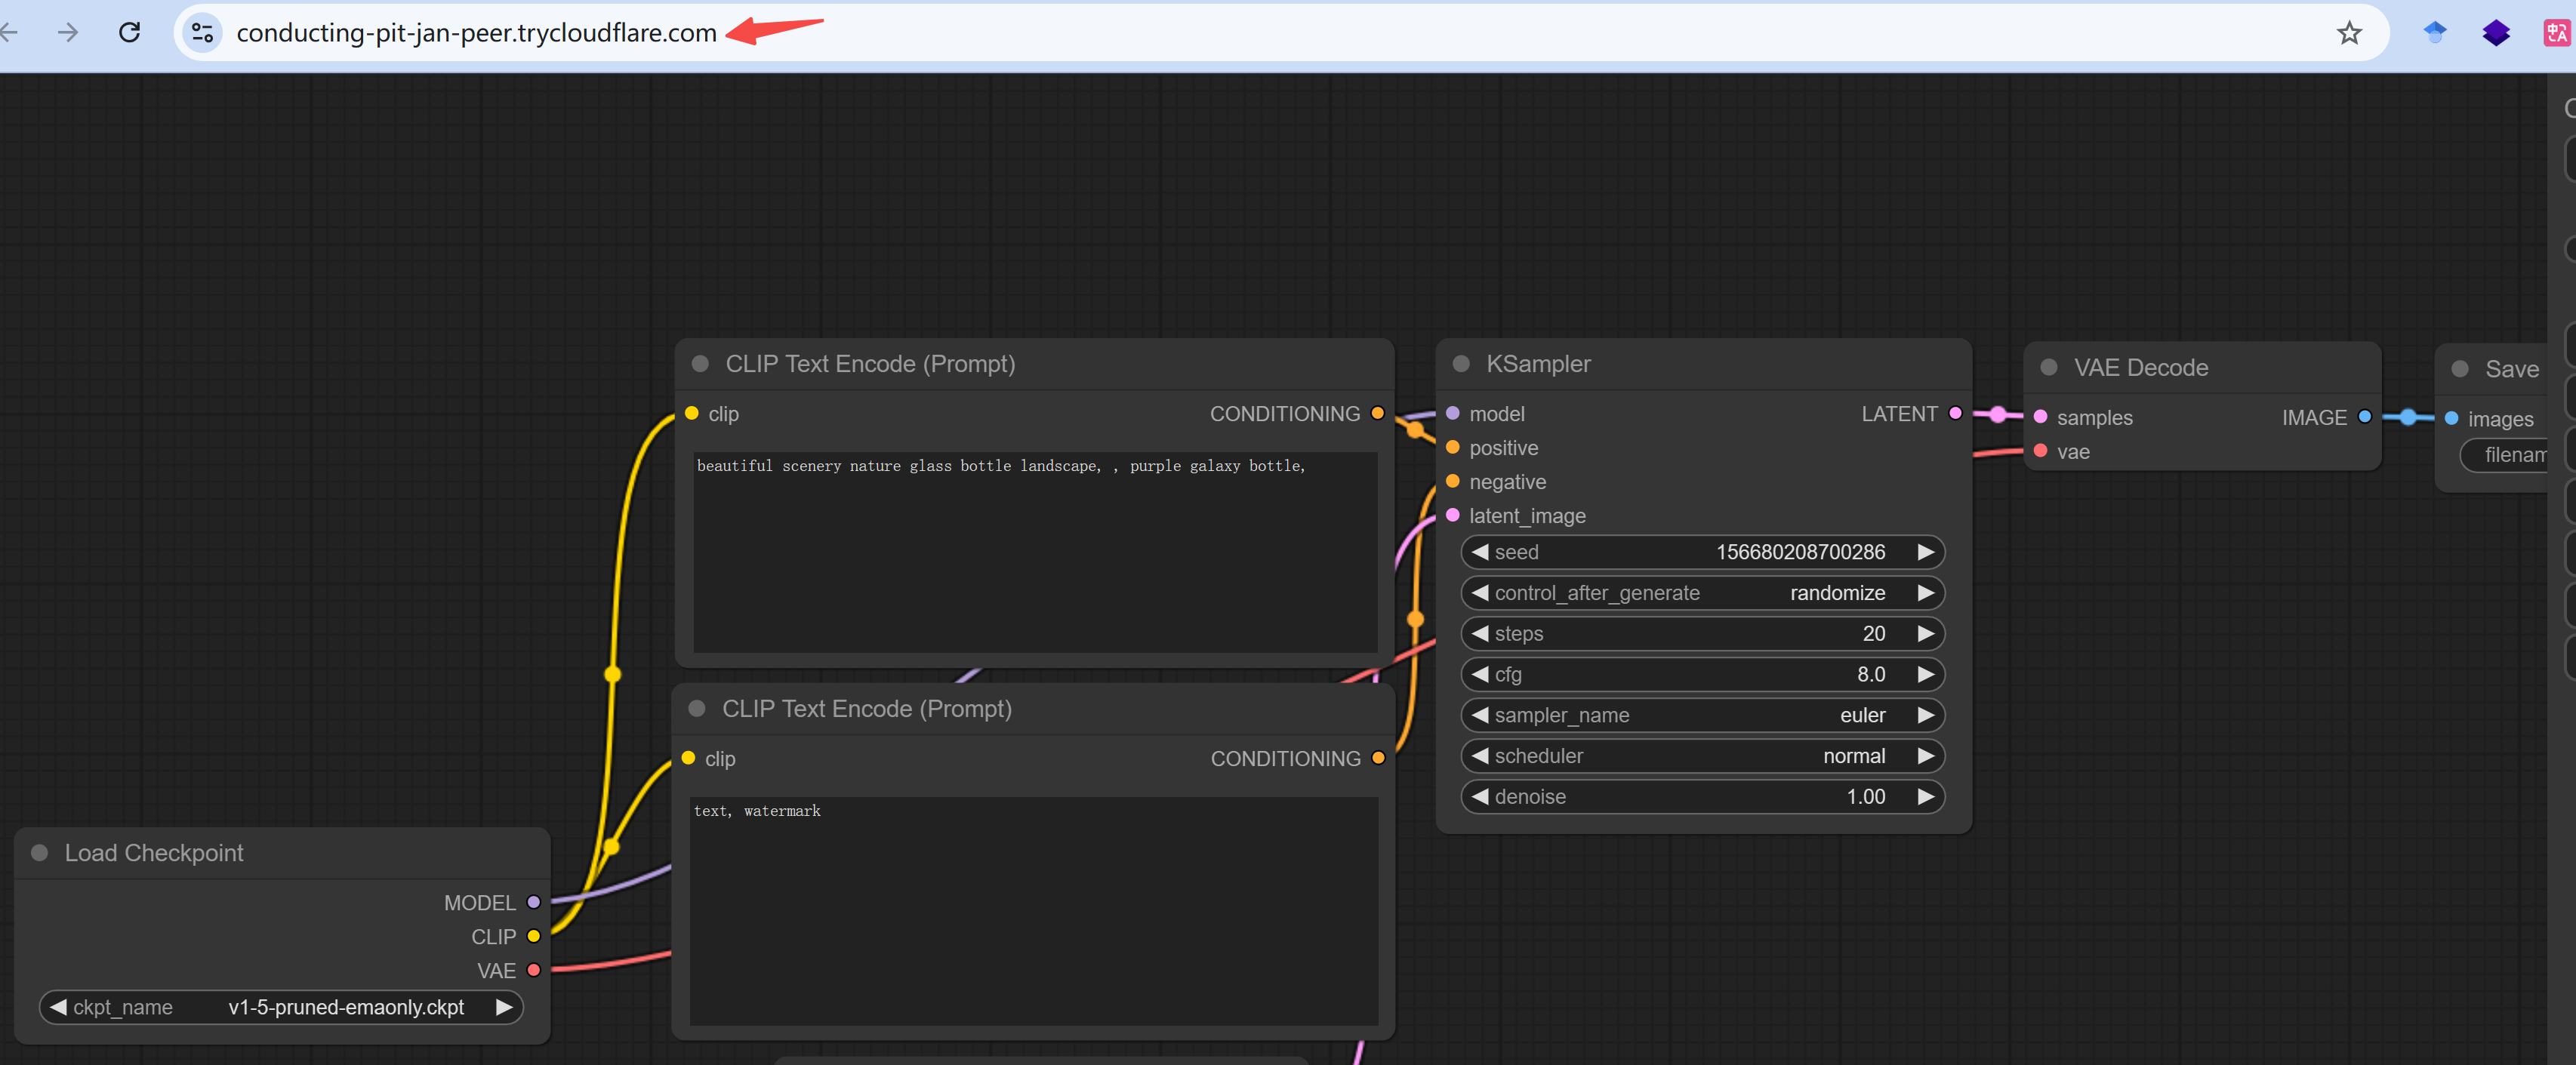Collapse the KSampler node via its dot
Image resolution: width=2576 pixels, height=1065 pixels.
[x=1461, y=364]
